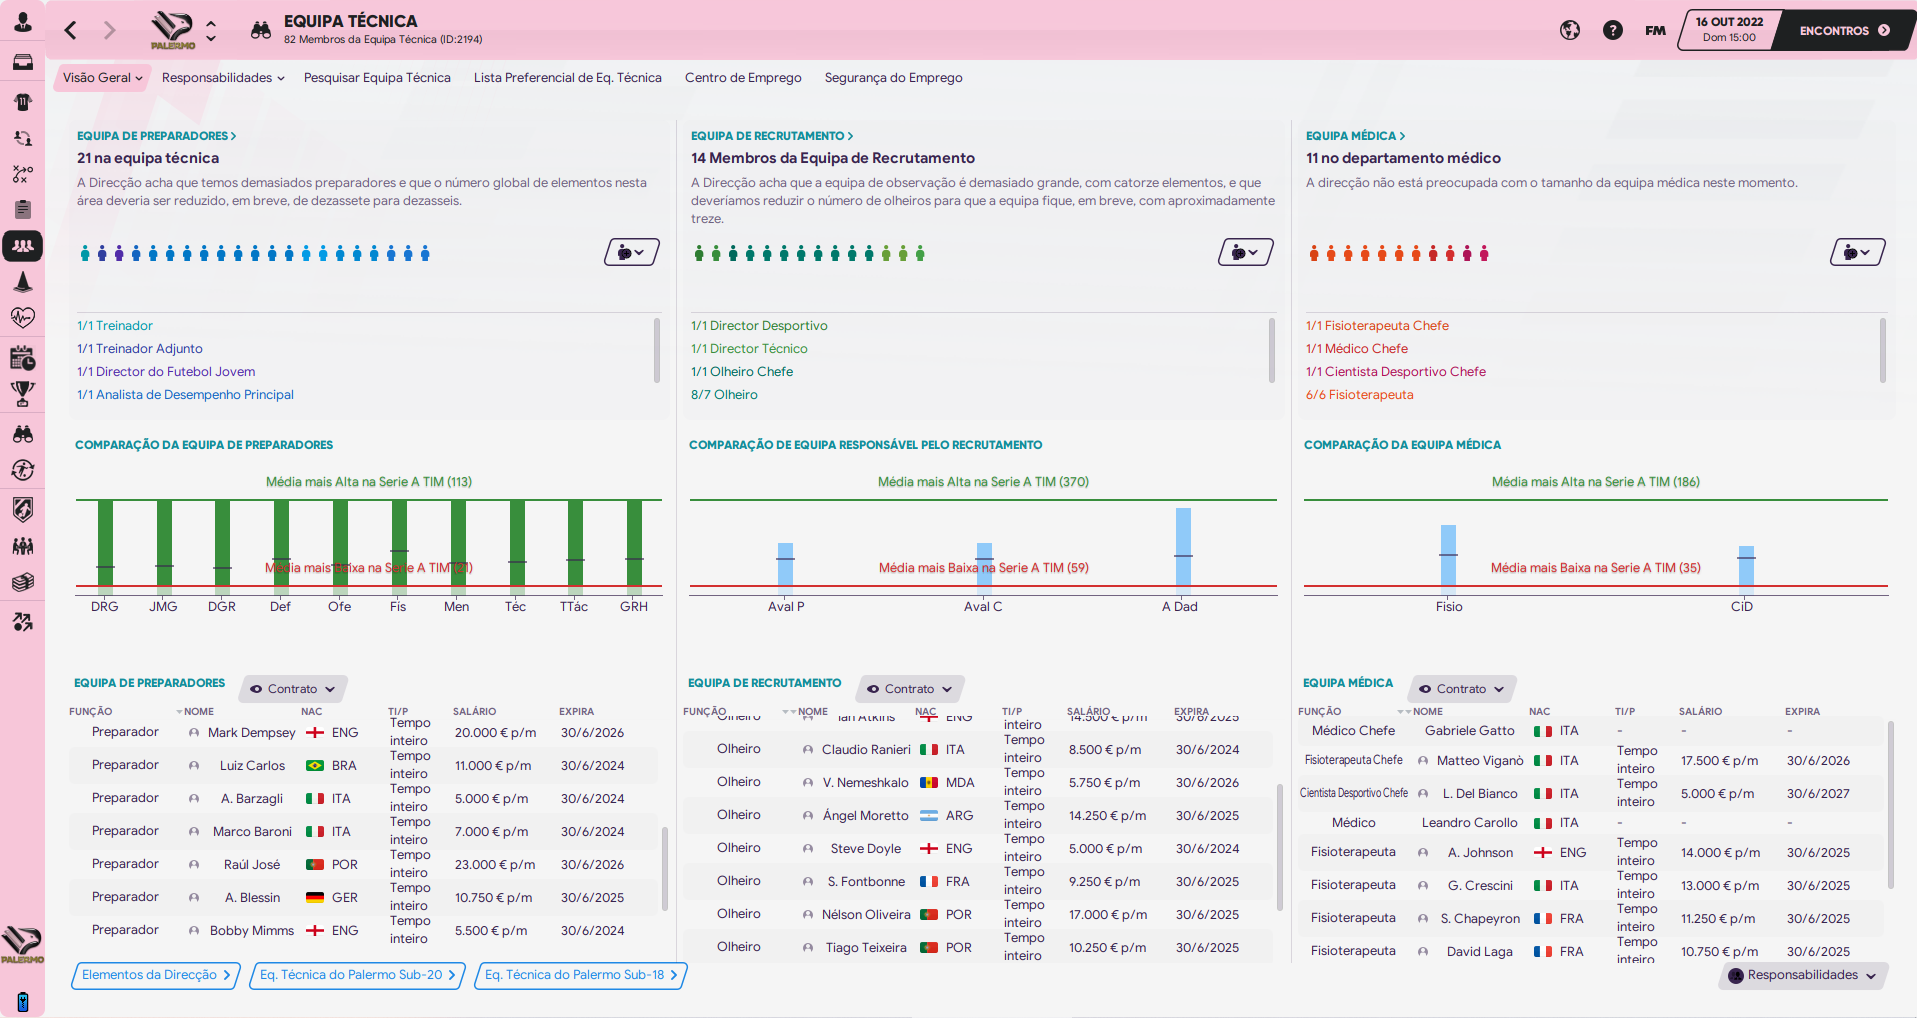Open Contrato view dropdown for Equipa de Preparadores

[292, 689]
